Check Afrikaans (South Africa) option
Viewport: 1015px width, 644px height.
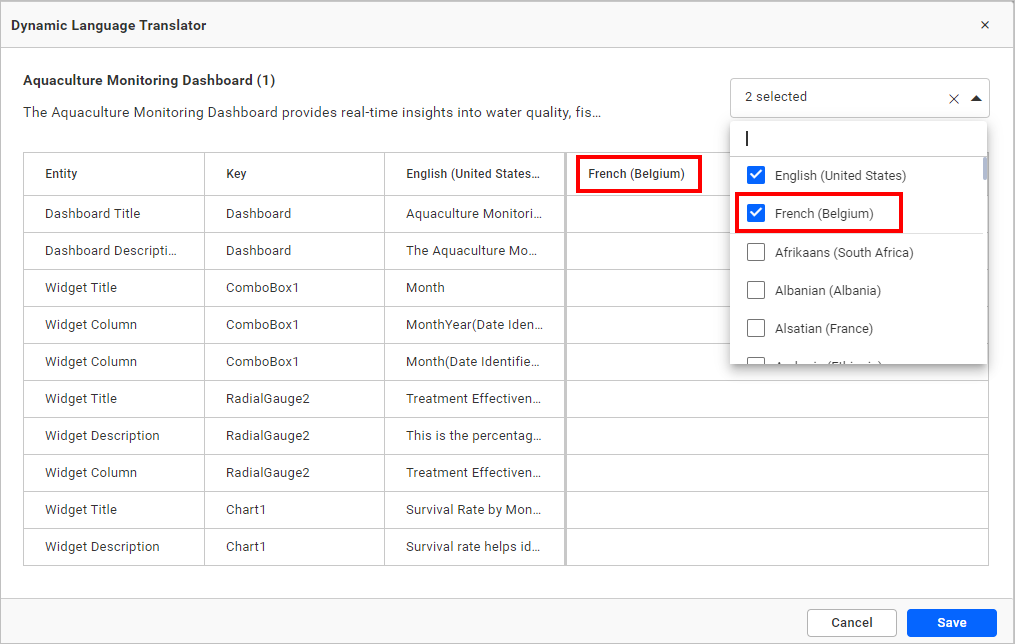[x=756, y=252]
